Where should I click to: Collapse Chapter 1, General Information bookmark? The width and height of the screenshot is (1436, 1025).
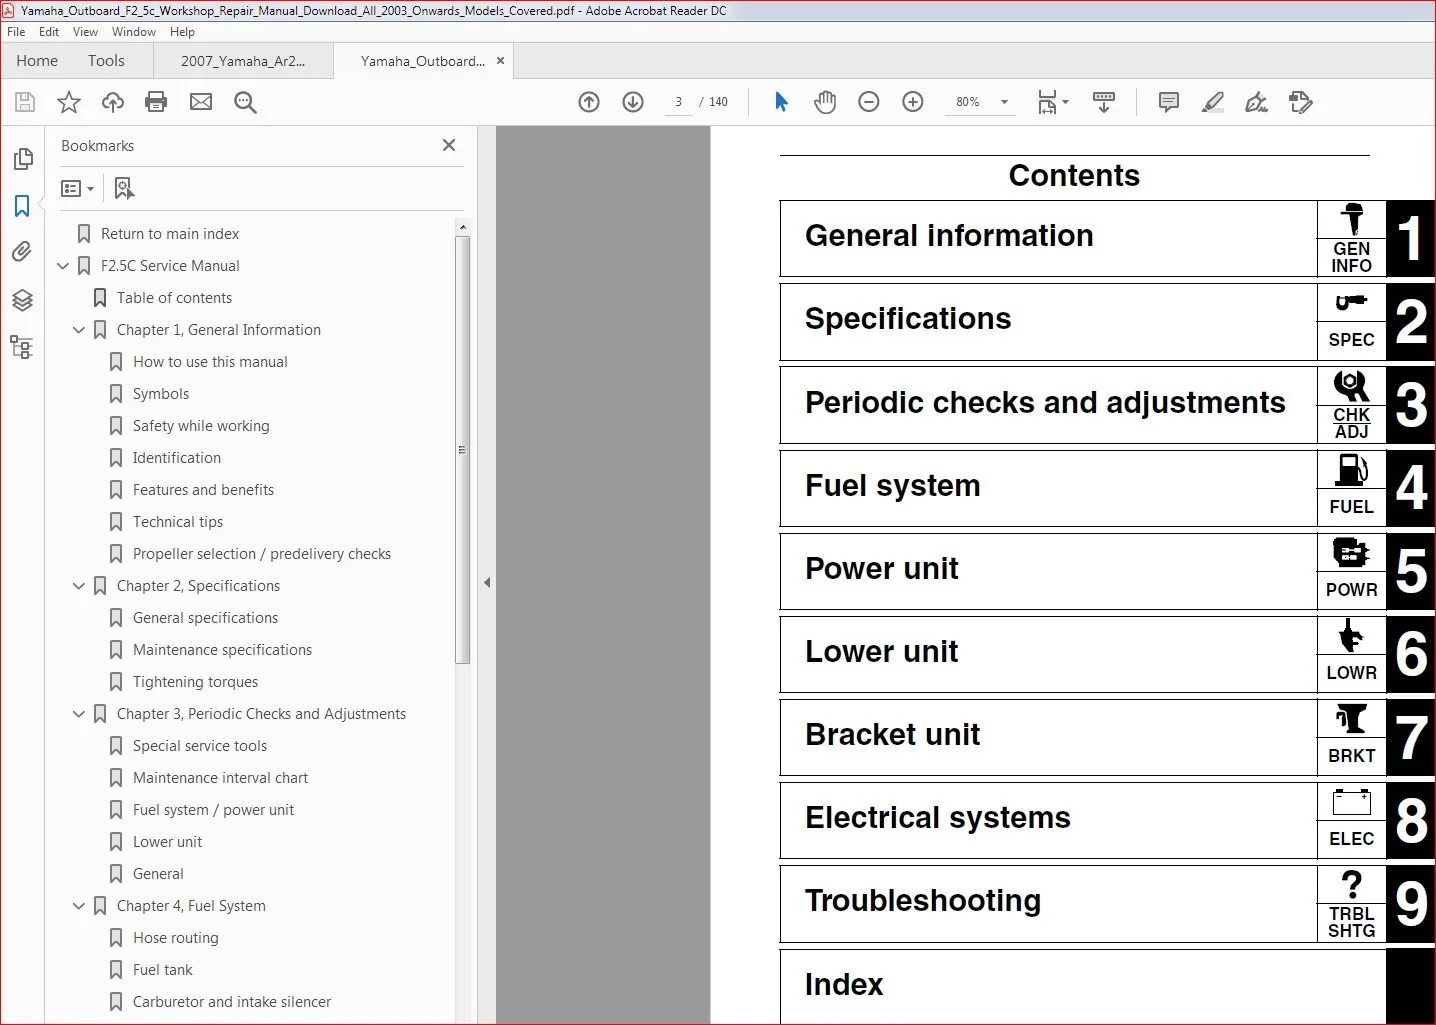pos(79,330)
